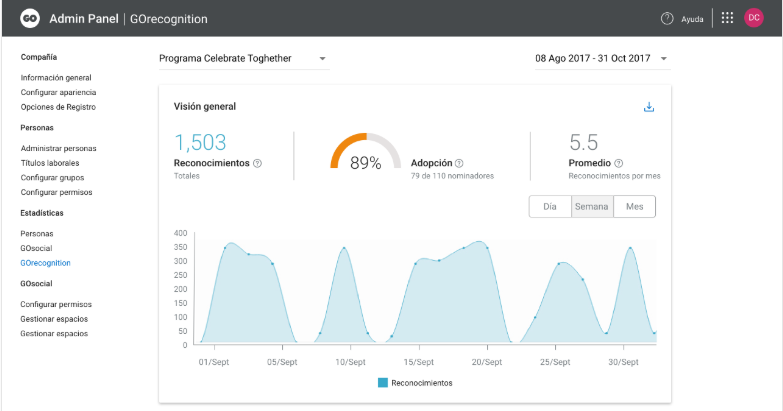Image resolution: width=783 pixels, height=411 pixels.
Task: Open the apps grid launcher
Action: tap(727, 18)
